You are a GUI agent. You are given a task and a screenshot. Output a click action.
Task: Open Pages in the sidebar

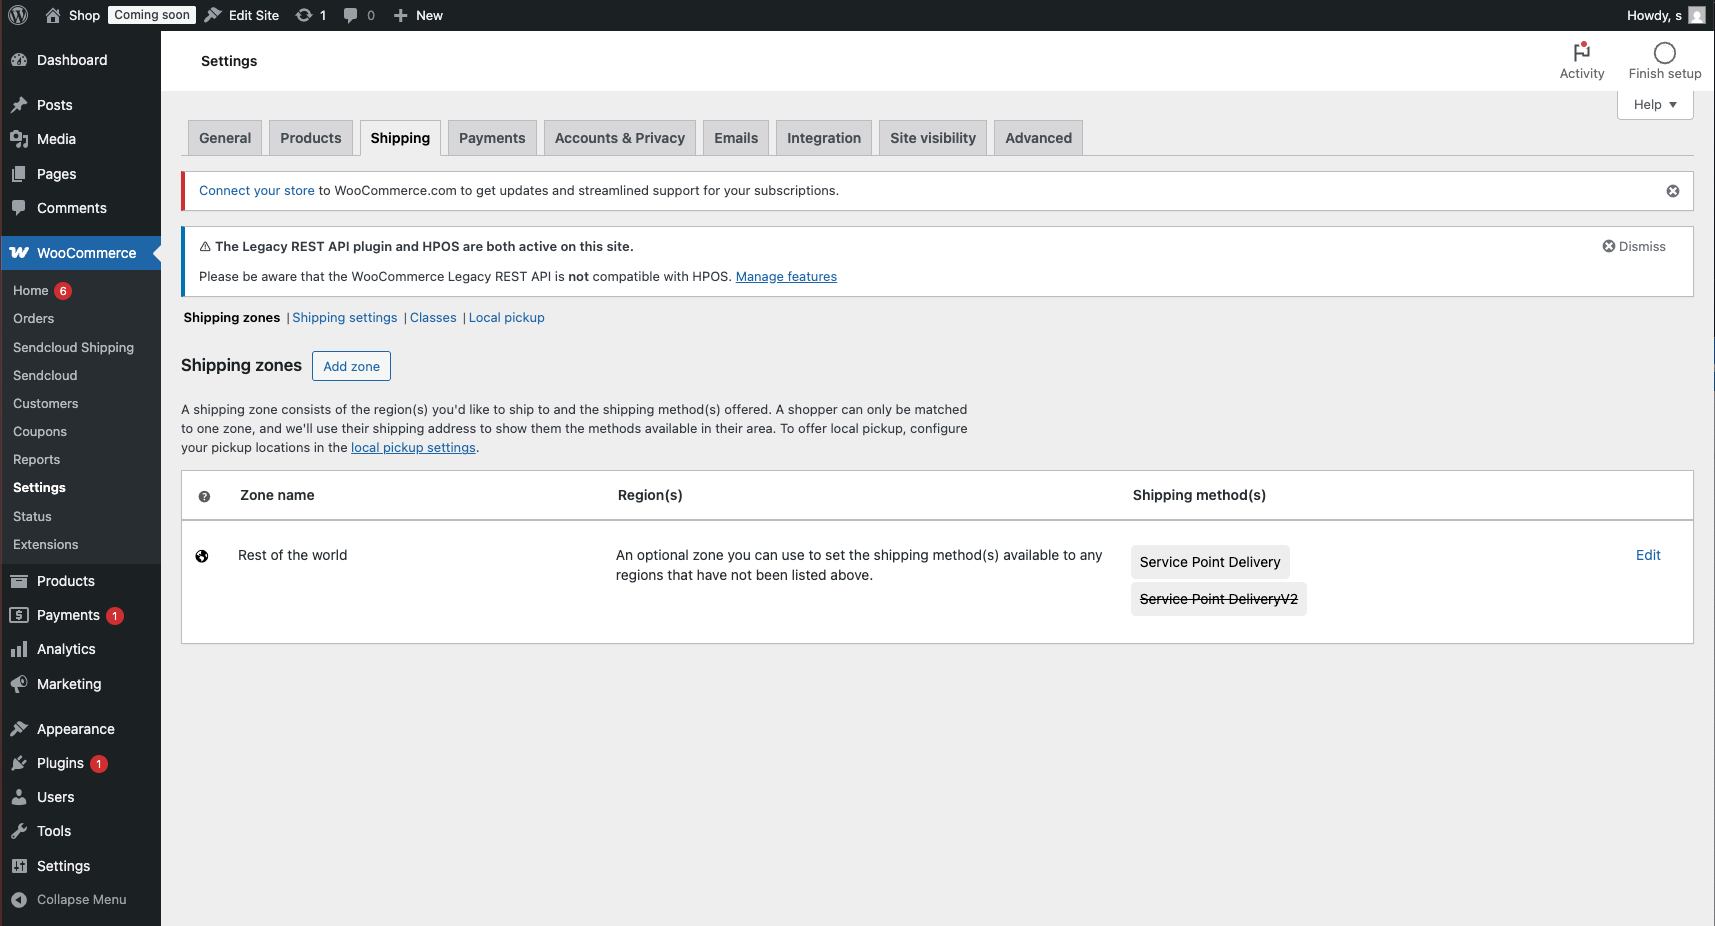[x=56, y=174]
